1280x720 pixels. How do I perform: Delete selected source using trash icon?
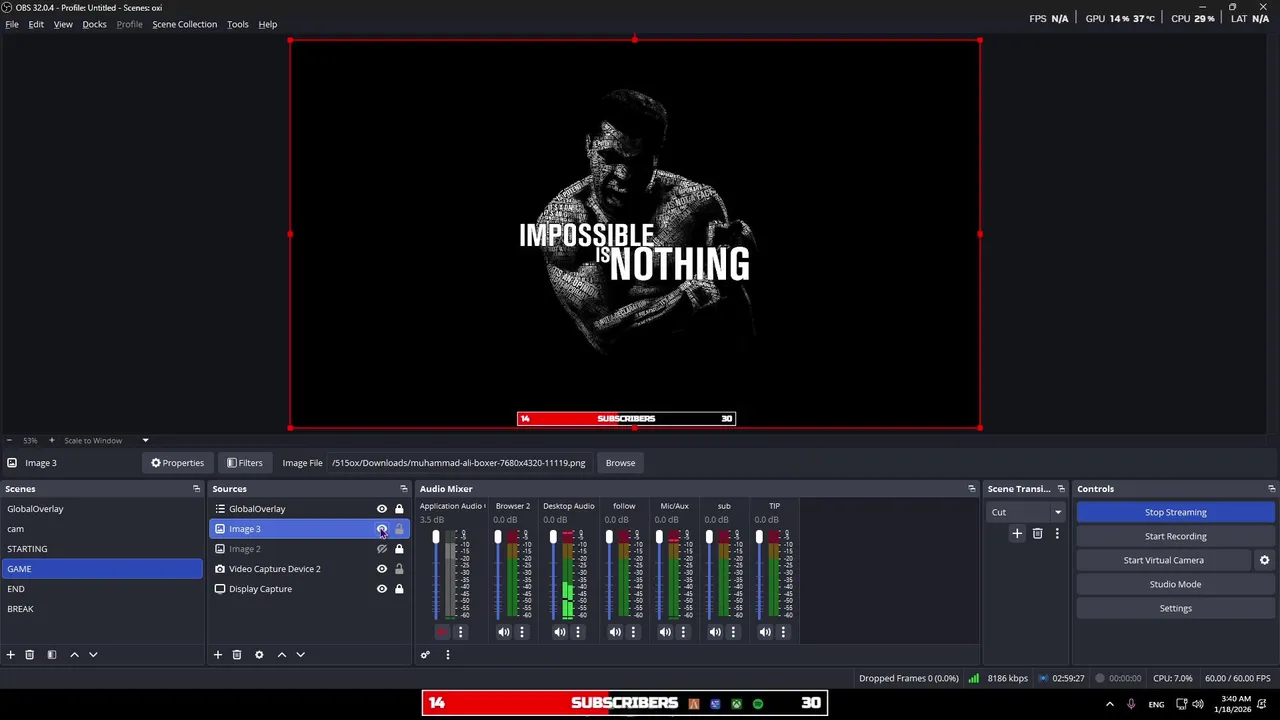pos(237,655)
